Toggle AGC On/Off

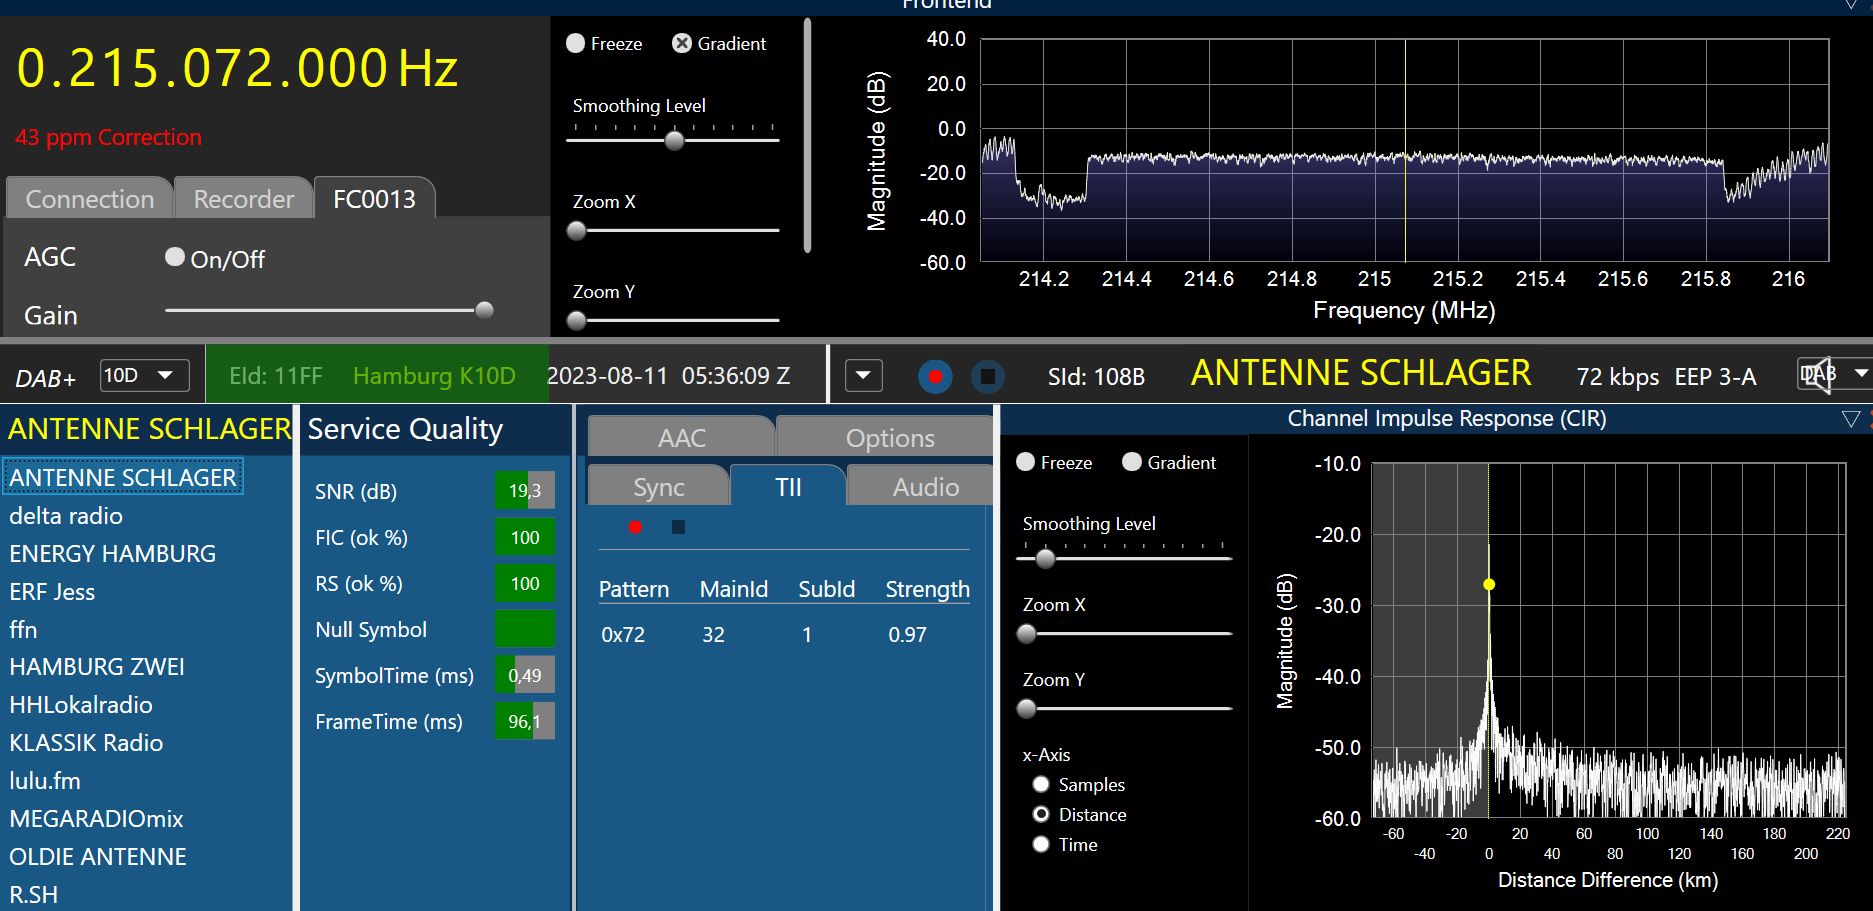point(175,258)
